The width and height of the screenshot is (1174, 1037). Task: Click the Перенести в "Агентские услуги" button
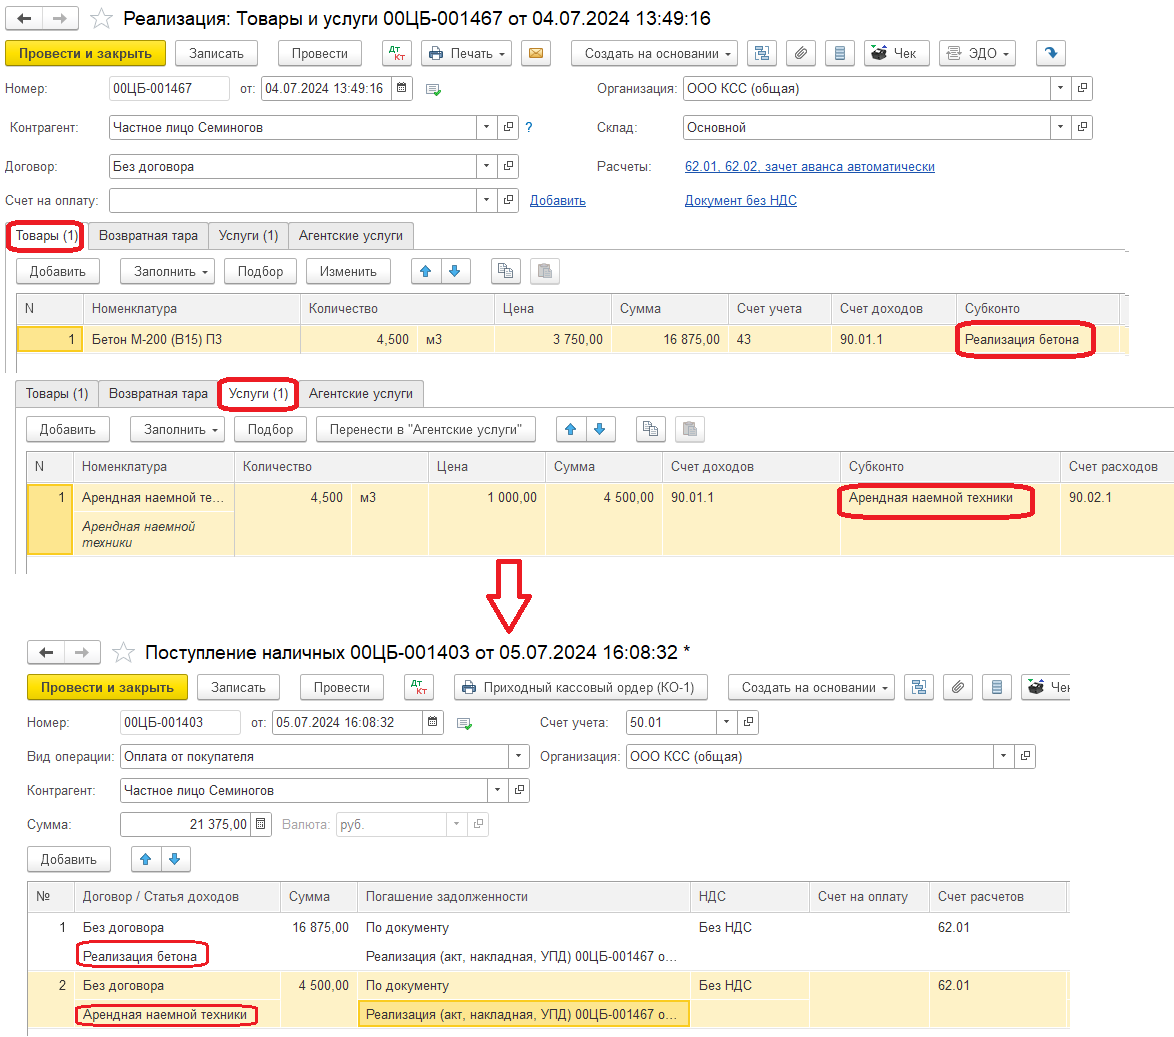(426, 430)
